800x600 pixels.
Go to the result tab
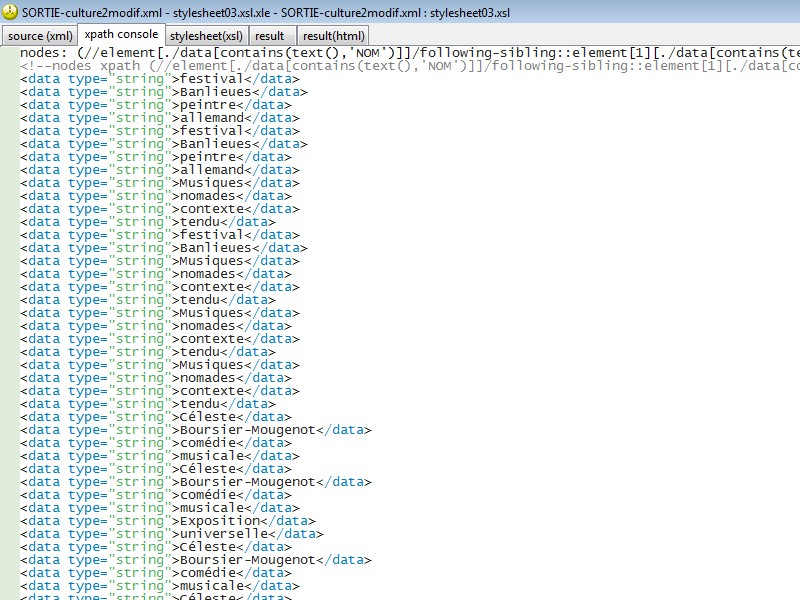[269, 35]
